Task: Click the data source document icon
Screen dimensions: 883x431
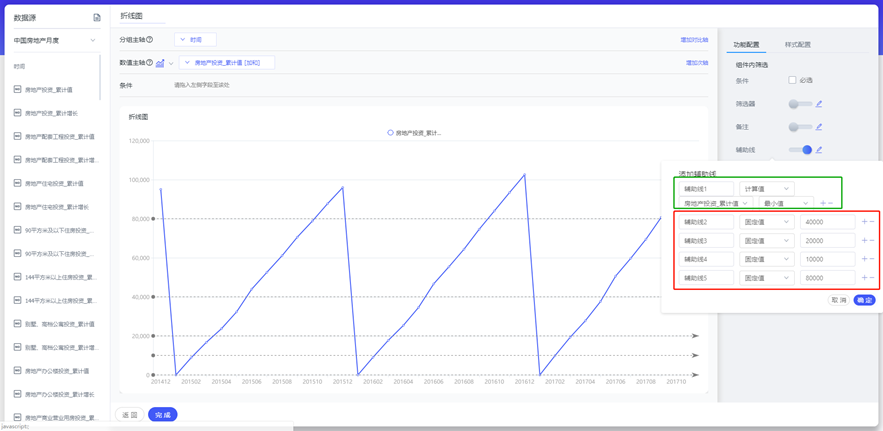Action: (97, 18)
